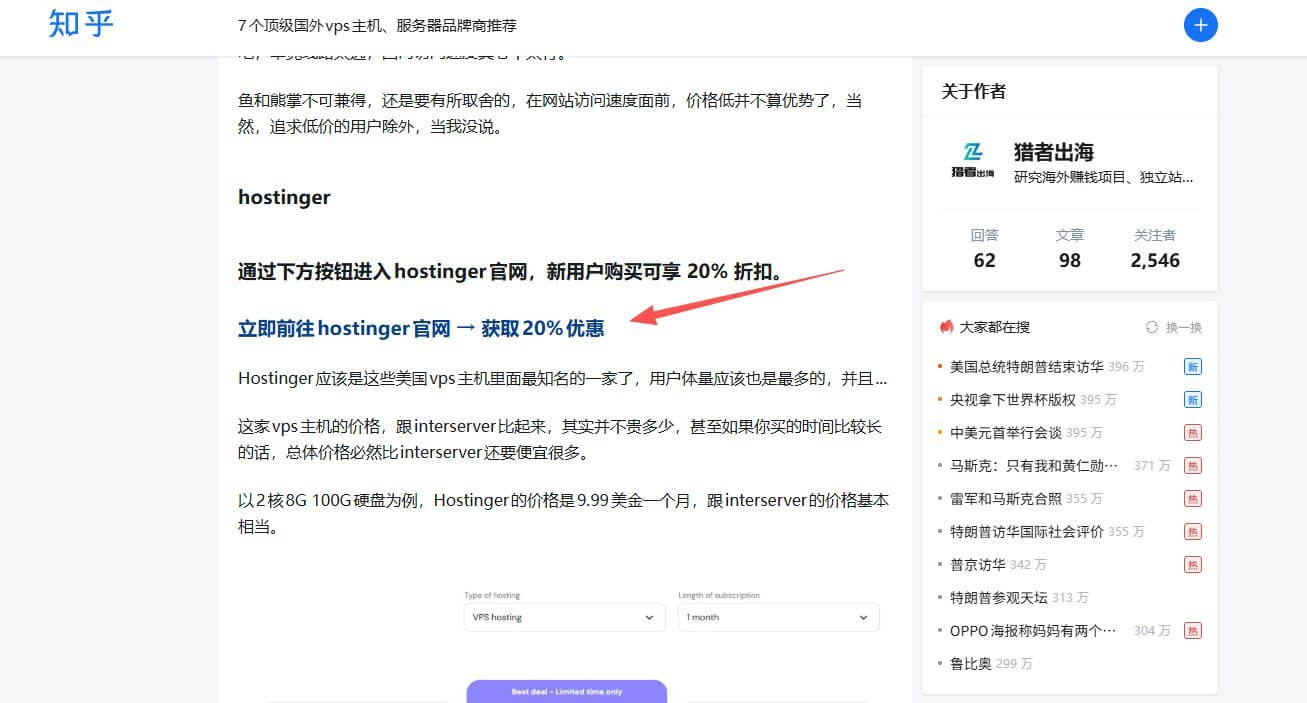Image resolution: width=1307 pixels, height=703 pixels.
Task: Open the Zhihu logo homepage
Action: [x=82, y=24]
